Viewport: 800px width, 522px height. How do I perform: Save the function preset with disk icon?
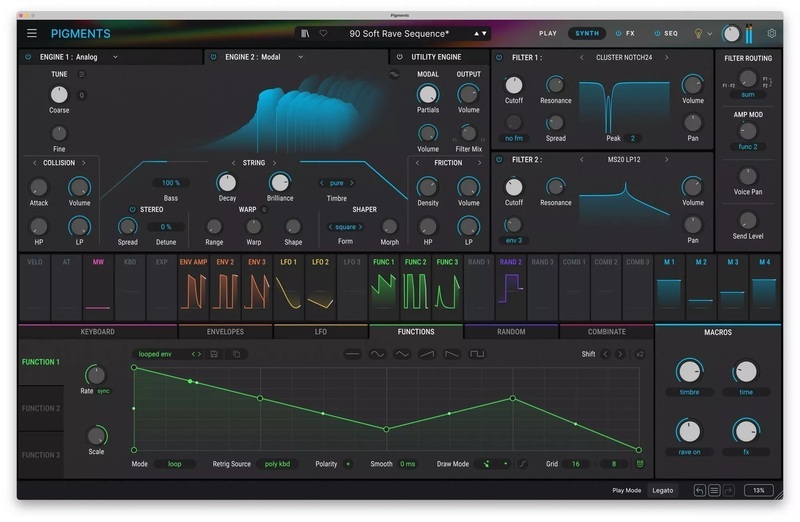point(214,354)
